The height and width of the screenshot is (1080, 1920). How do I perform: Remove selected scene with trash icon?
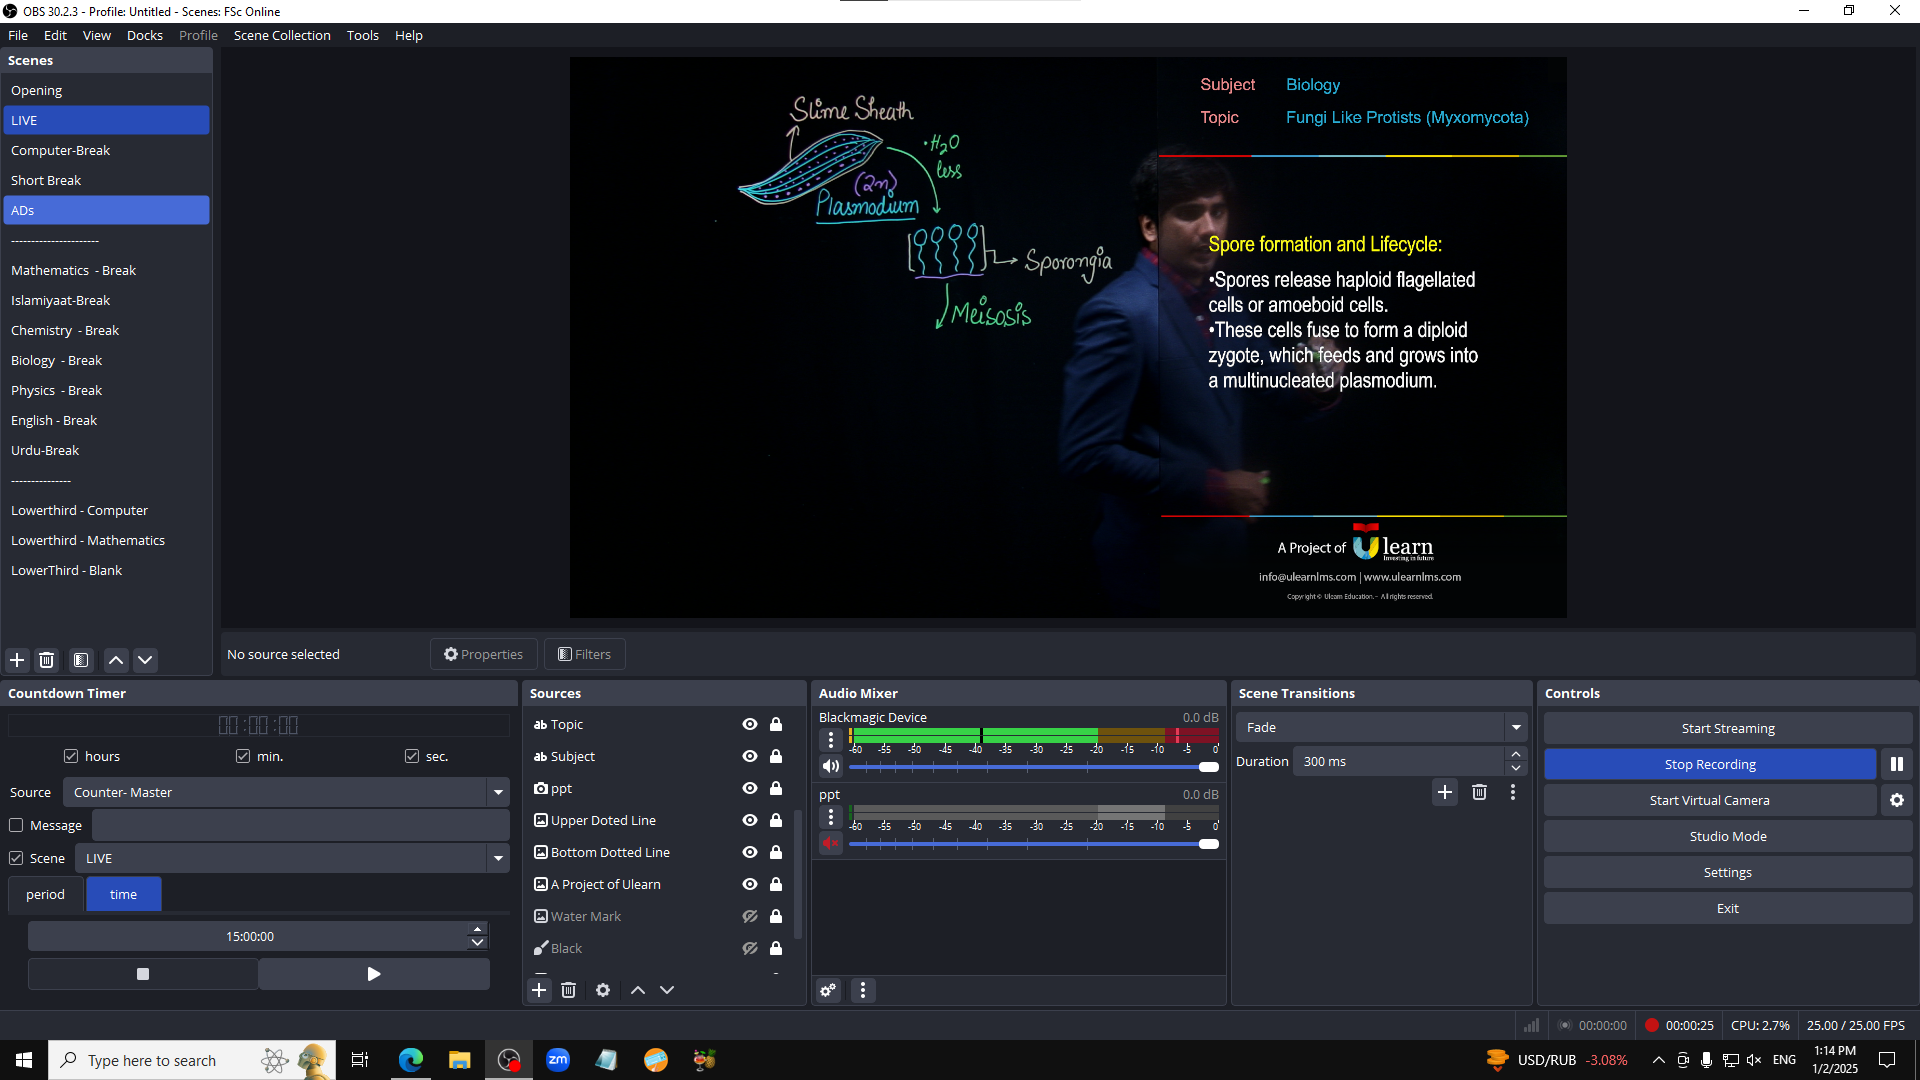click(x=46, y=660)
